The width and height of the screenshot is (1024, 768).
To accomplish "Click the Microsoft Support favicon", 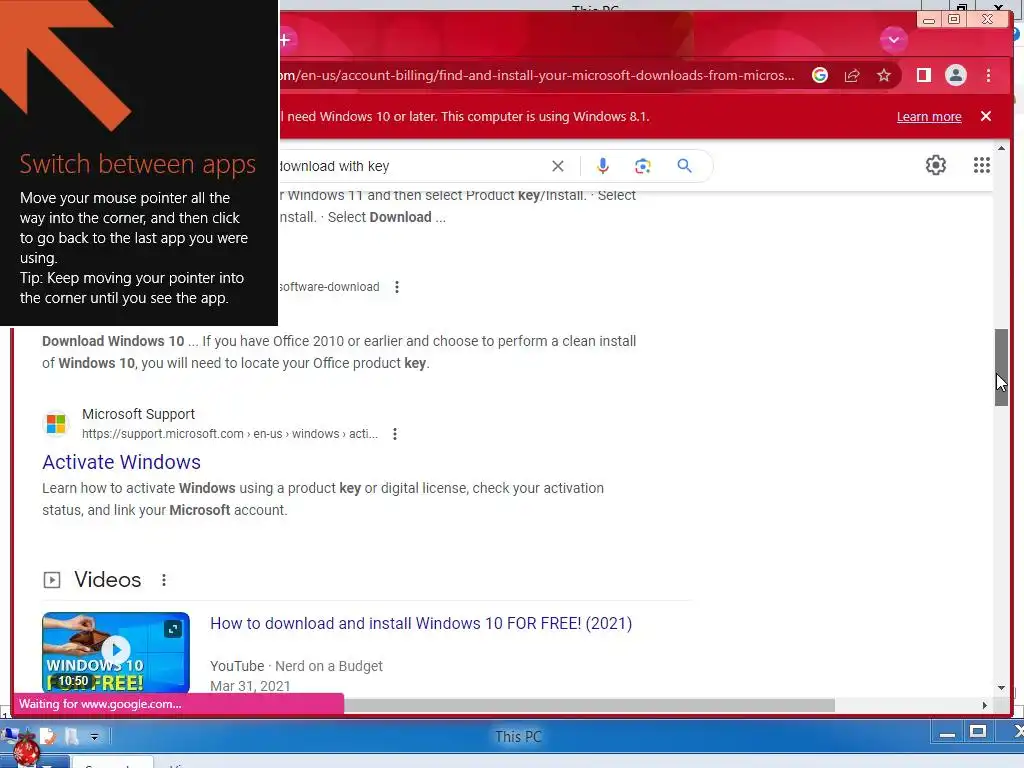I will click(56, 424).
